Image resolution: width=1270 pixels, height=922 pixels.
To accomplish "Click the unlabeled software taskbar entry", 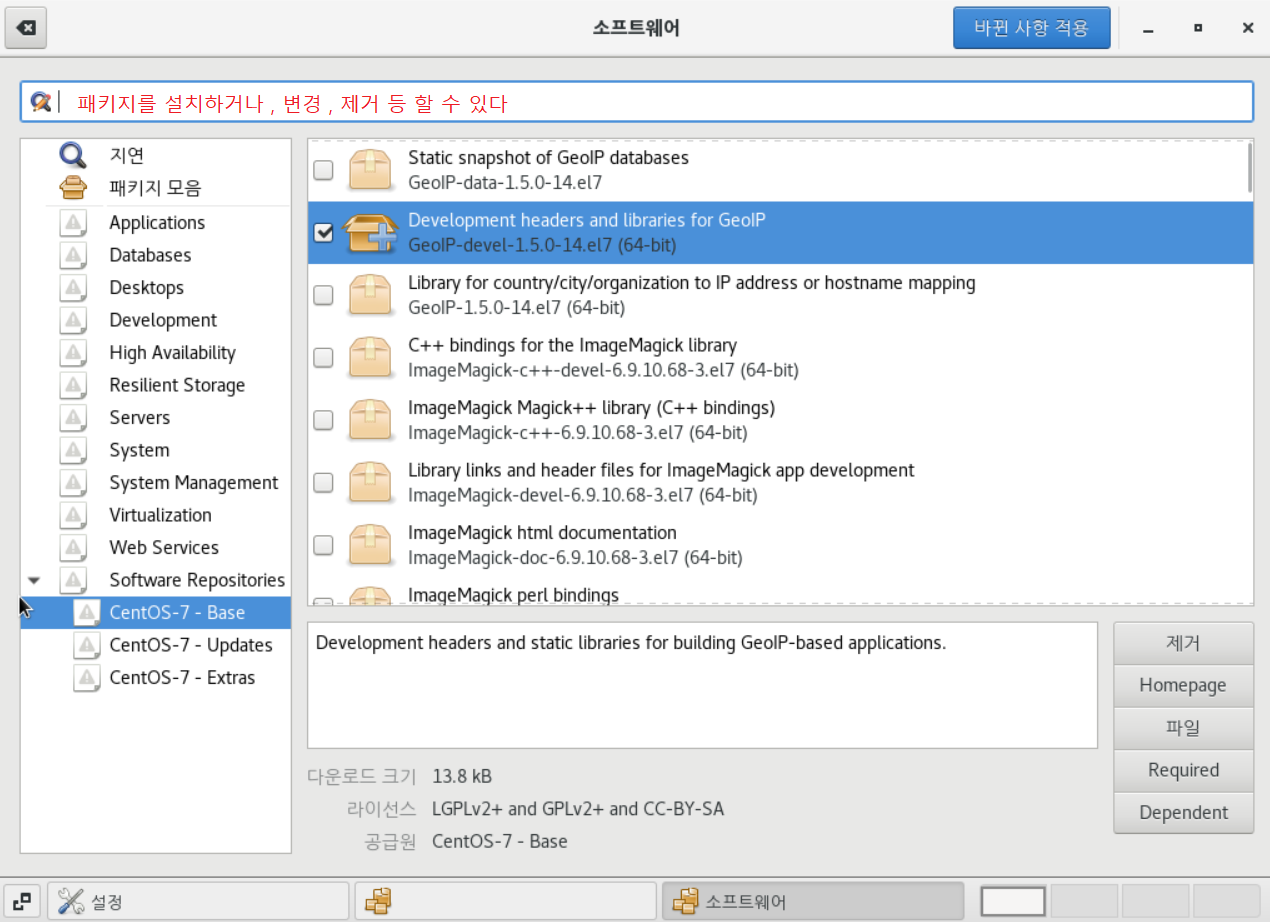I will [x=505, y=901].
